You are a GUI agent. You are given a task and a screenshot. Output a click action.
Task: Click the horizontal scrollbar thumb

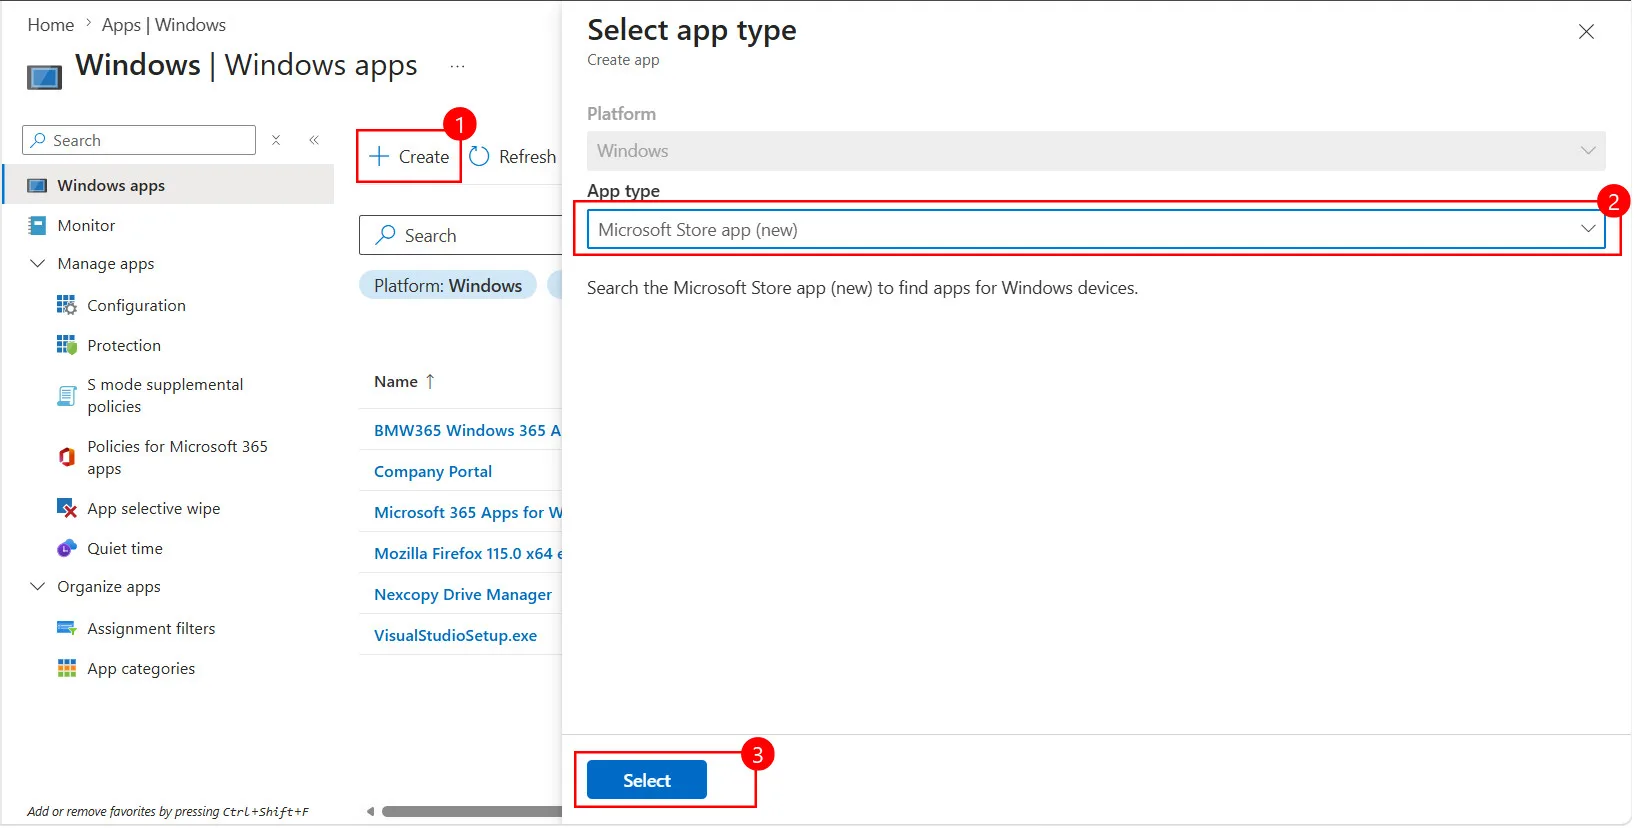(472, 812)
